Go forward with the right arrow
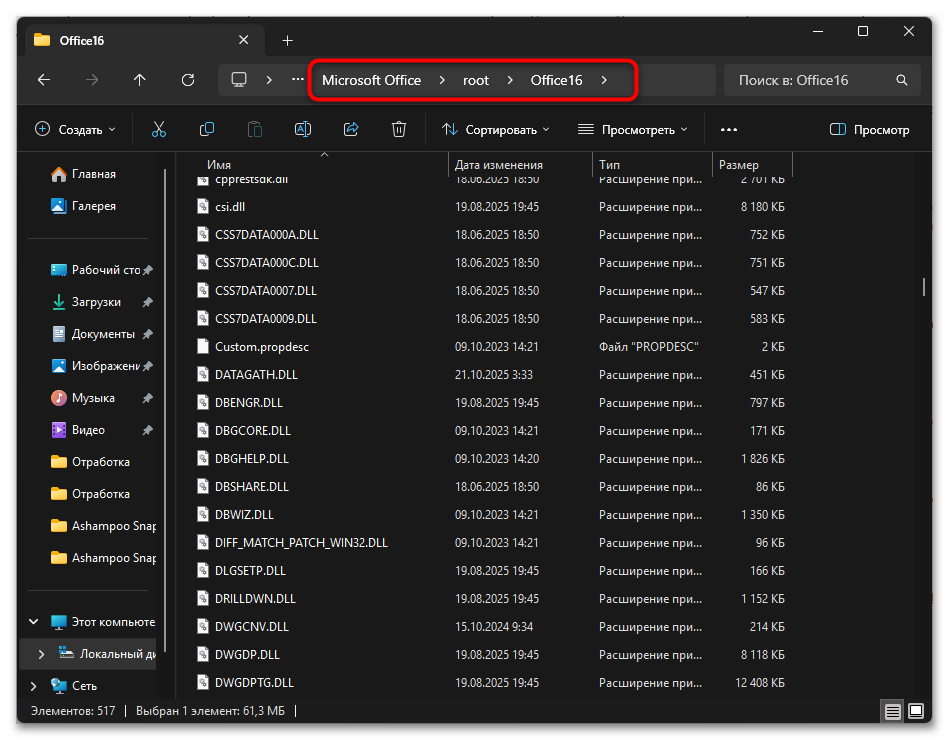 [x=92, y=80]
